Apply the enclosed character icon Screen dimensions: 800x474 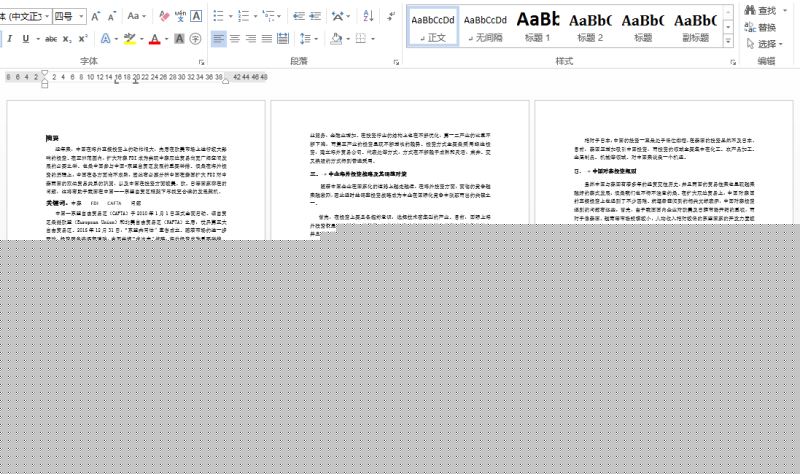pyautogui.click(x=196, y=39)
